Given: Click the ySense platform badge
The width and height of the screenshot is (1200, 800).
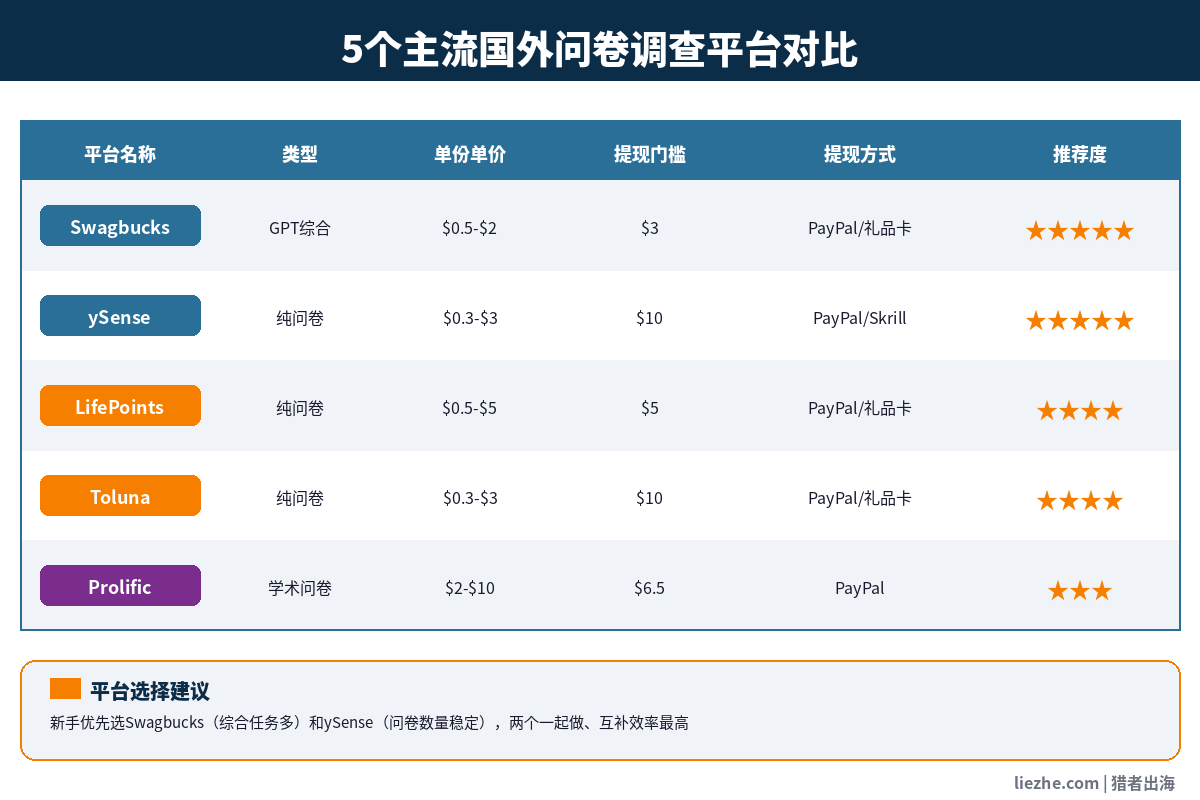Looking at the screenshot, I should [x=120, y=316].
